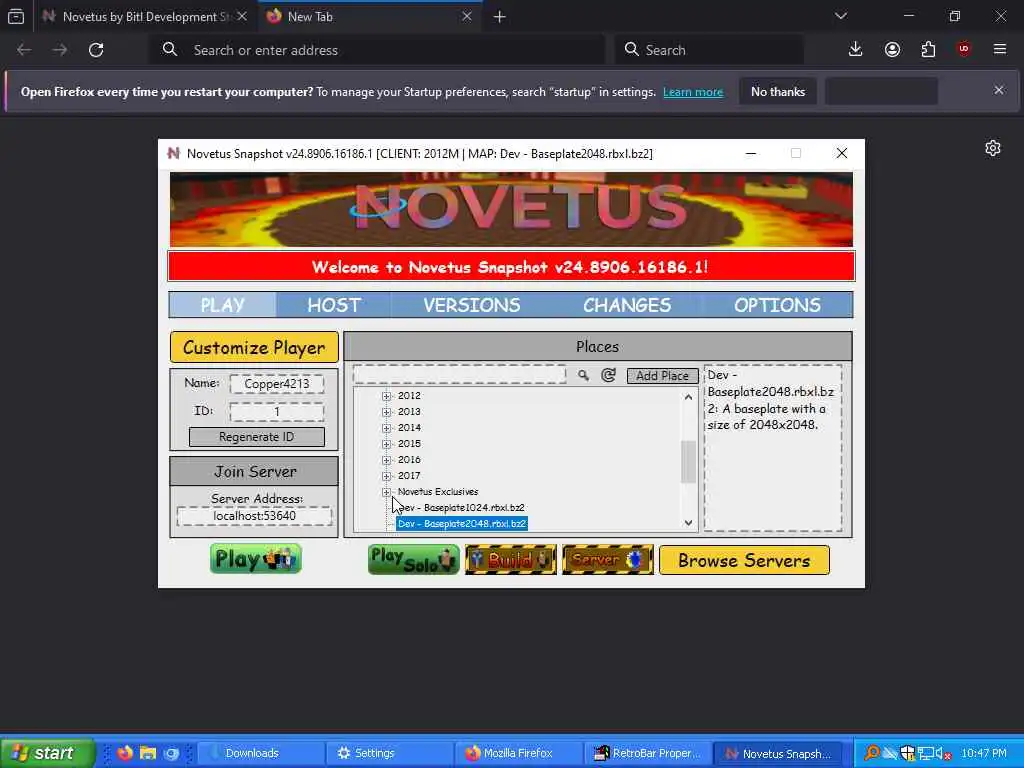Expand the 2012 folder in places tree
The image size is (1024, 768).
click(387, 396)
